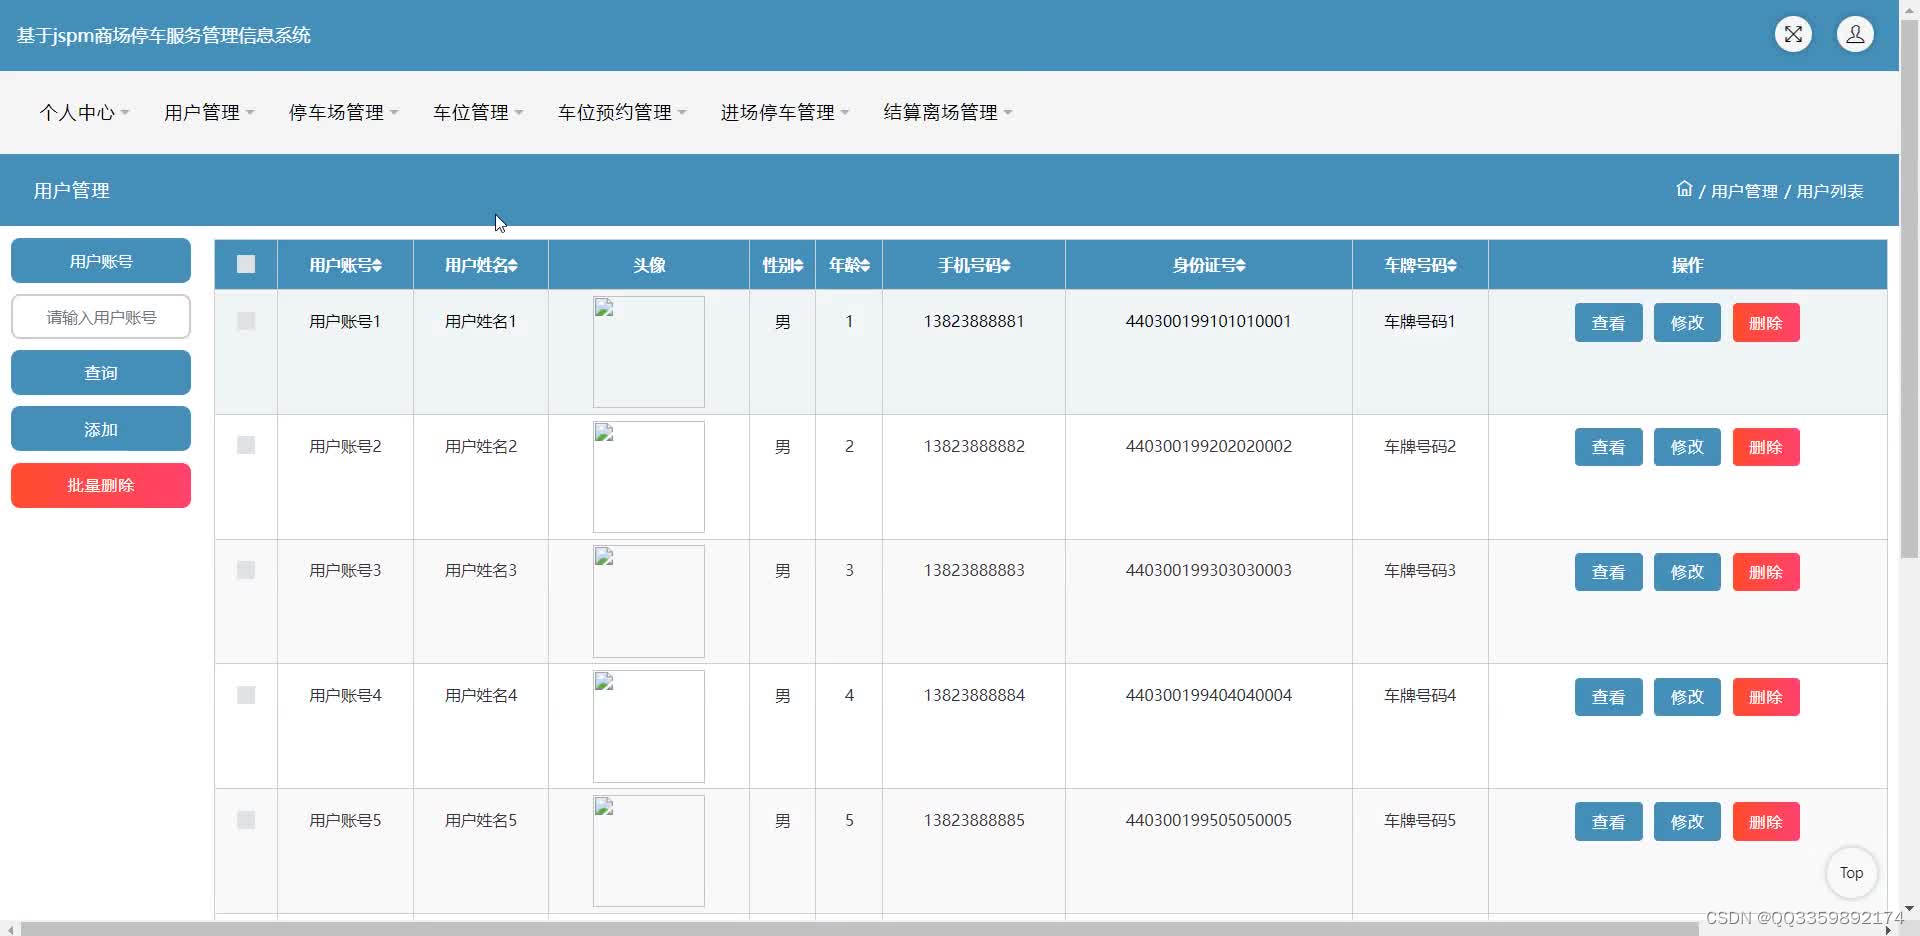Click 查看 for 用户账号1
Viewport: 1920px width, 936px height.
point(1608,323)
